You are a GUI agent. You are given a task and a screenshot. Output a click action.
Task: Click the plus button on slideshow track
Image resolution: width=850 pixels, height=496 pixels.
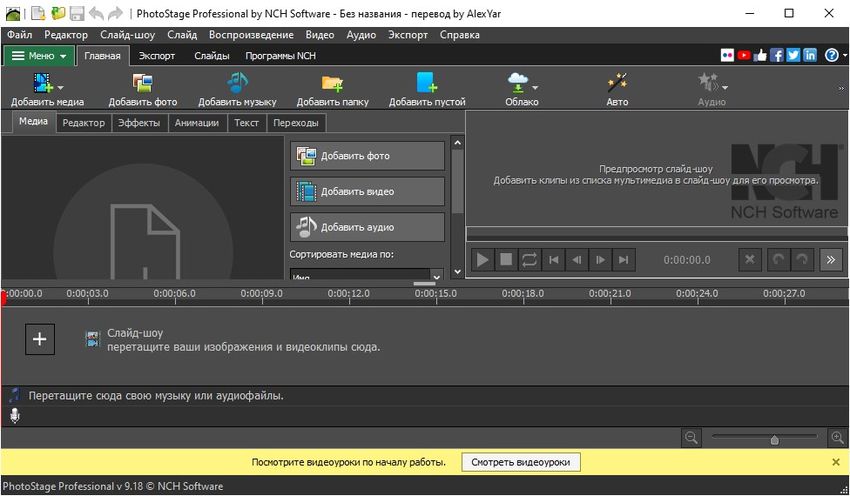coord(40,339)
